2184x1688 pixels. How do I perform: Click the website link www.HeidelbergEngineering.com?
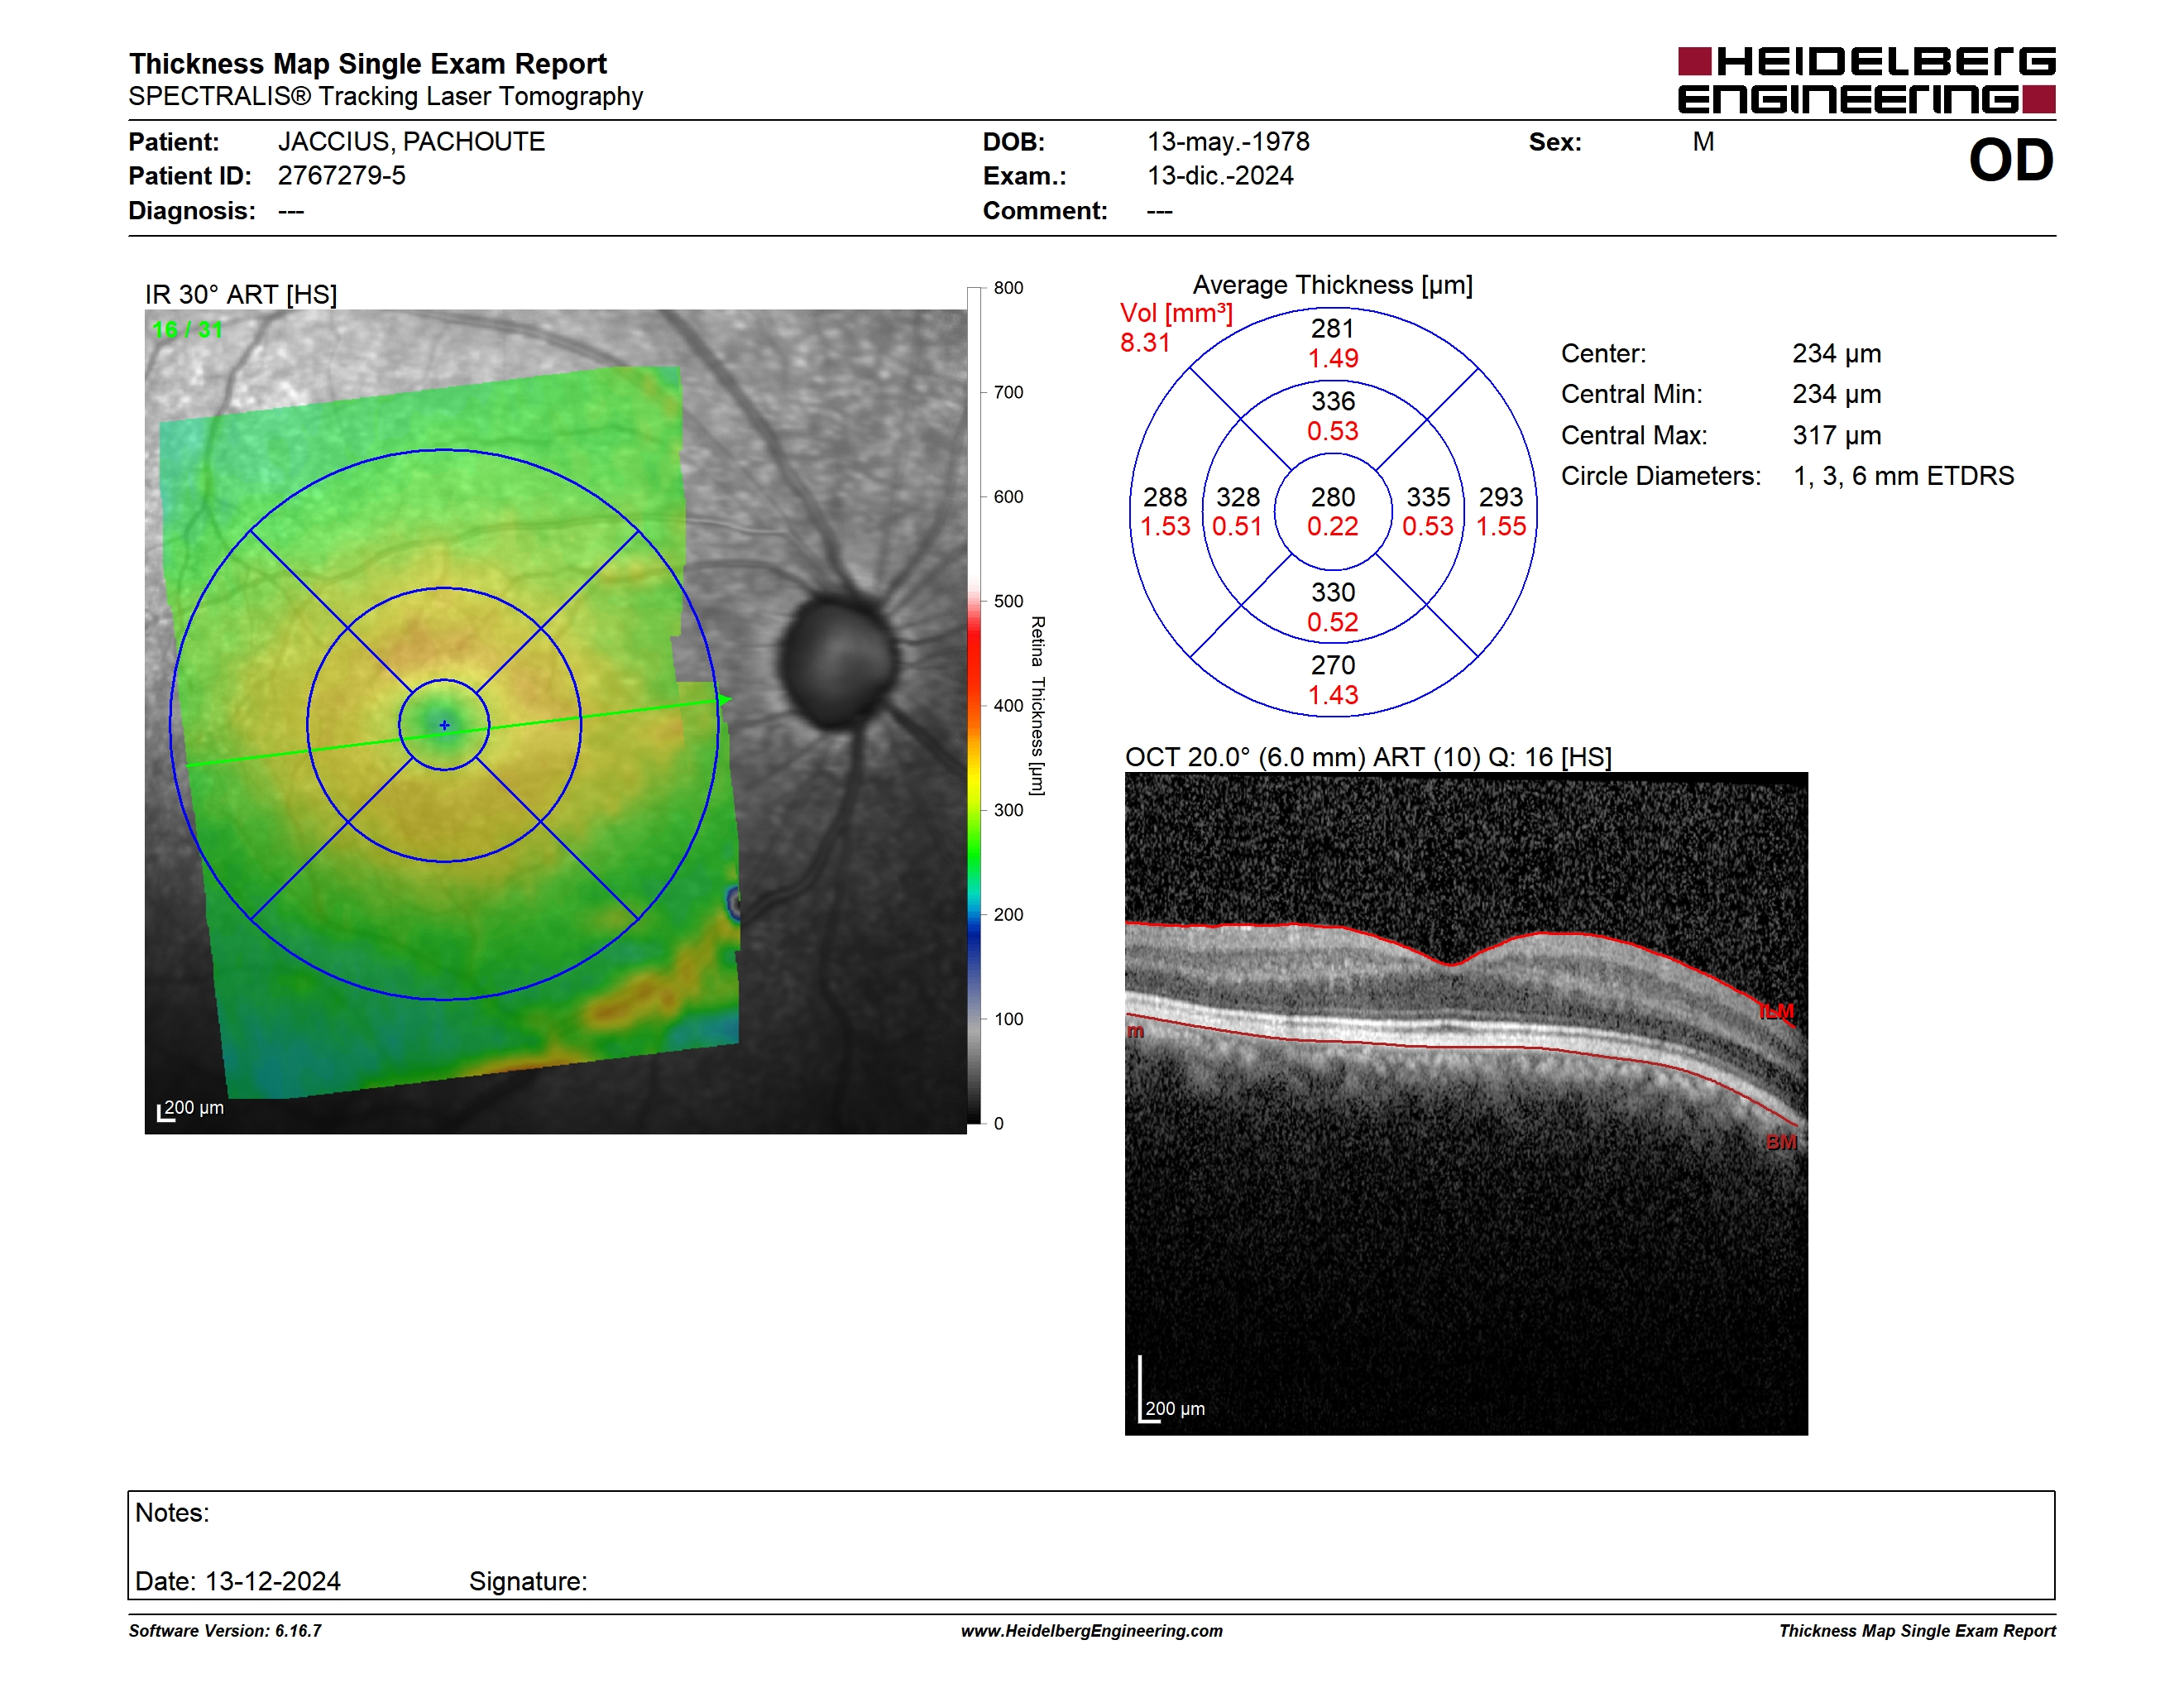click(x=1091, y=1631)
